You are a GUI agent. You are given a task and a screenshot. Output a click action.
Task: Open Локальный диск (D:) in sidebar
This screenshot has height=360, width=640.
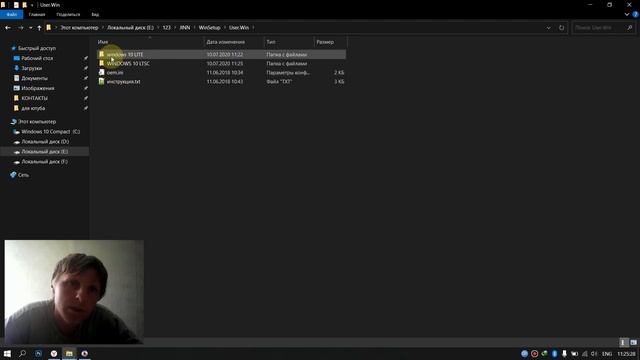45,142
